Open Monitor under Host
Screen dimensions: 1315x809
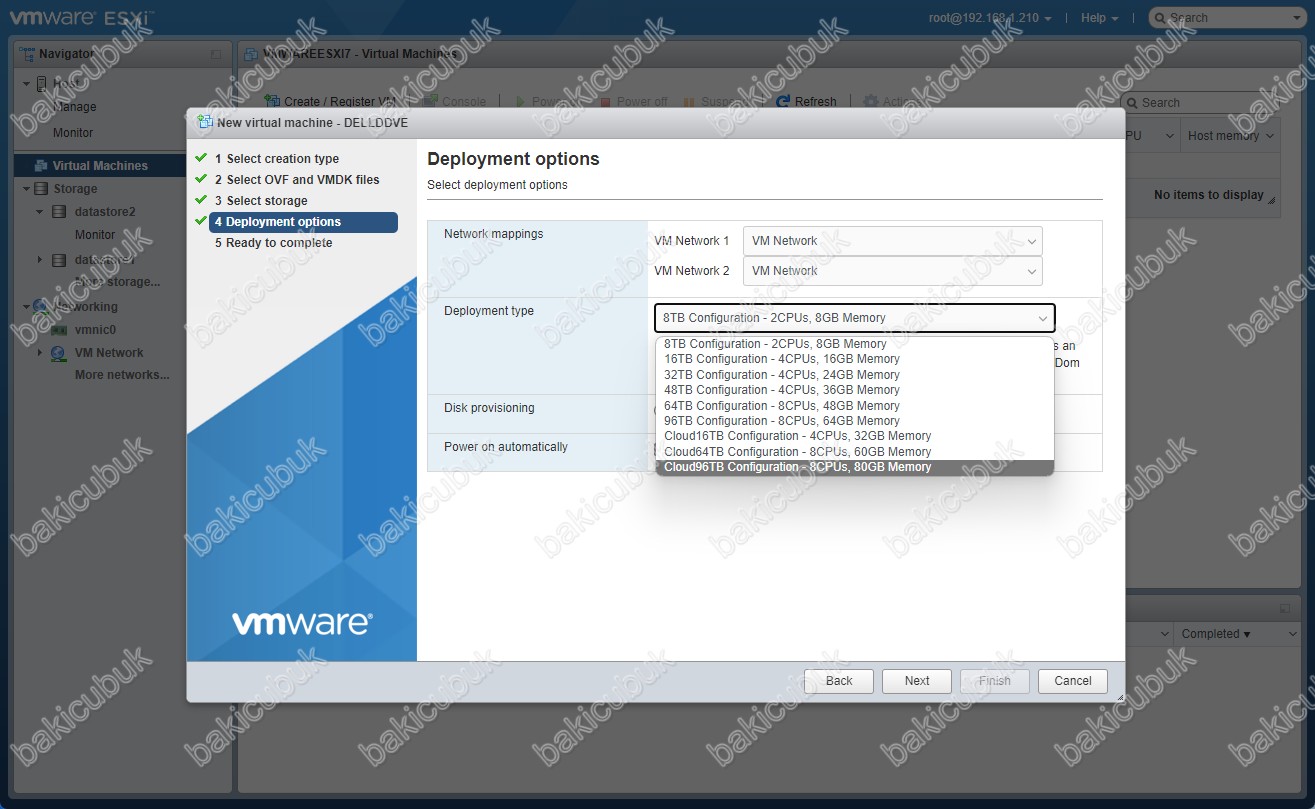point(73,133)
